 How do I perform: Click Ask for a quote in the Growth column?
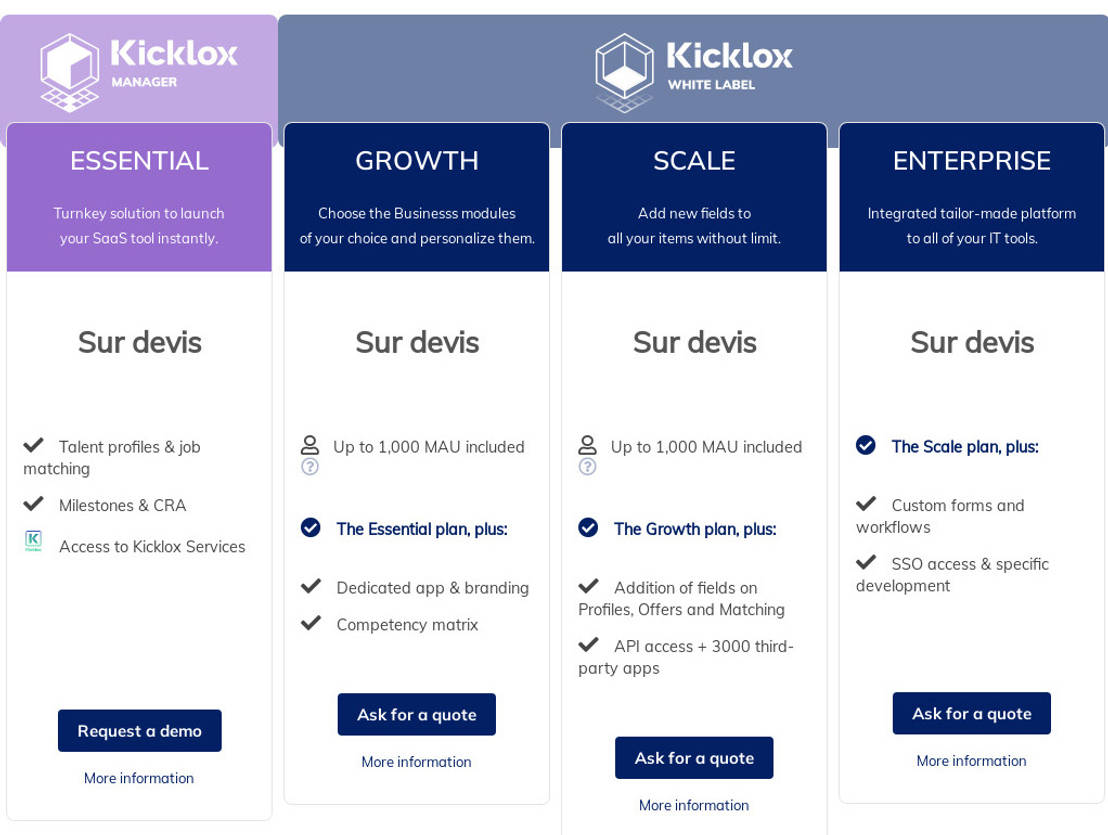416,714
